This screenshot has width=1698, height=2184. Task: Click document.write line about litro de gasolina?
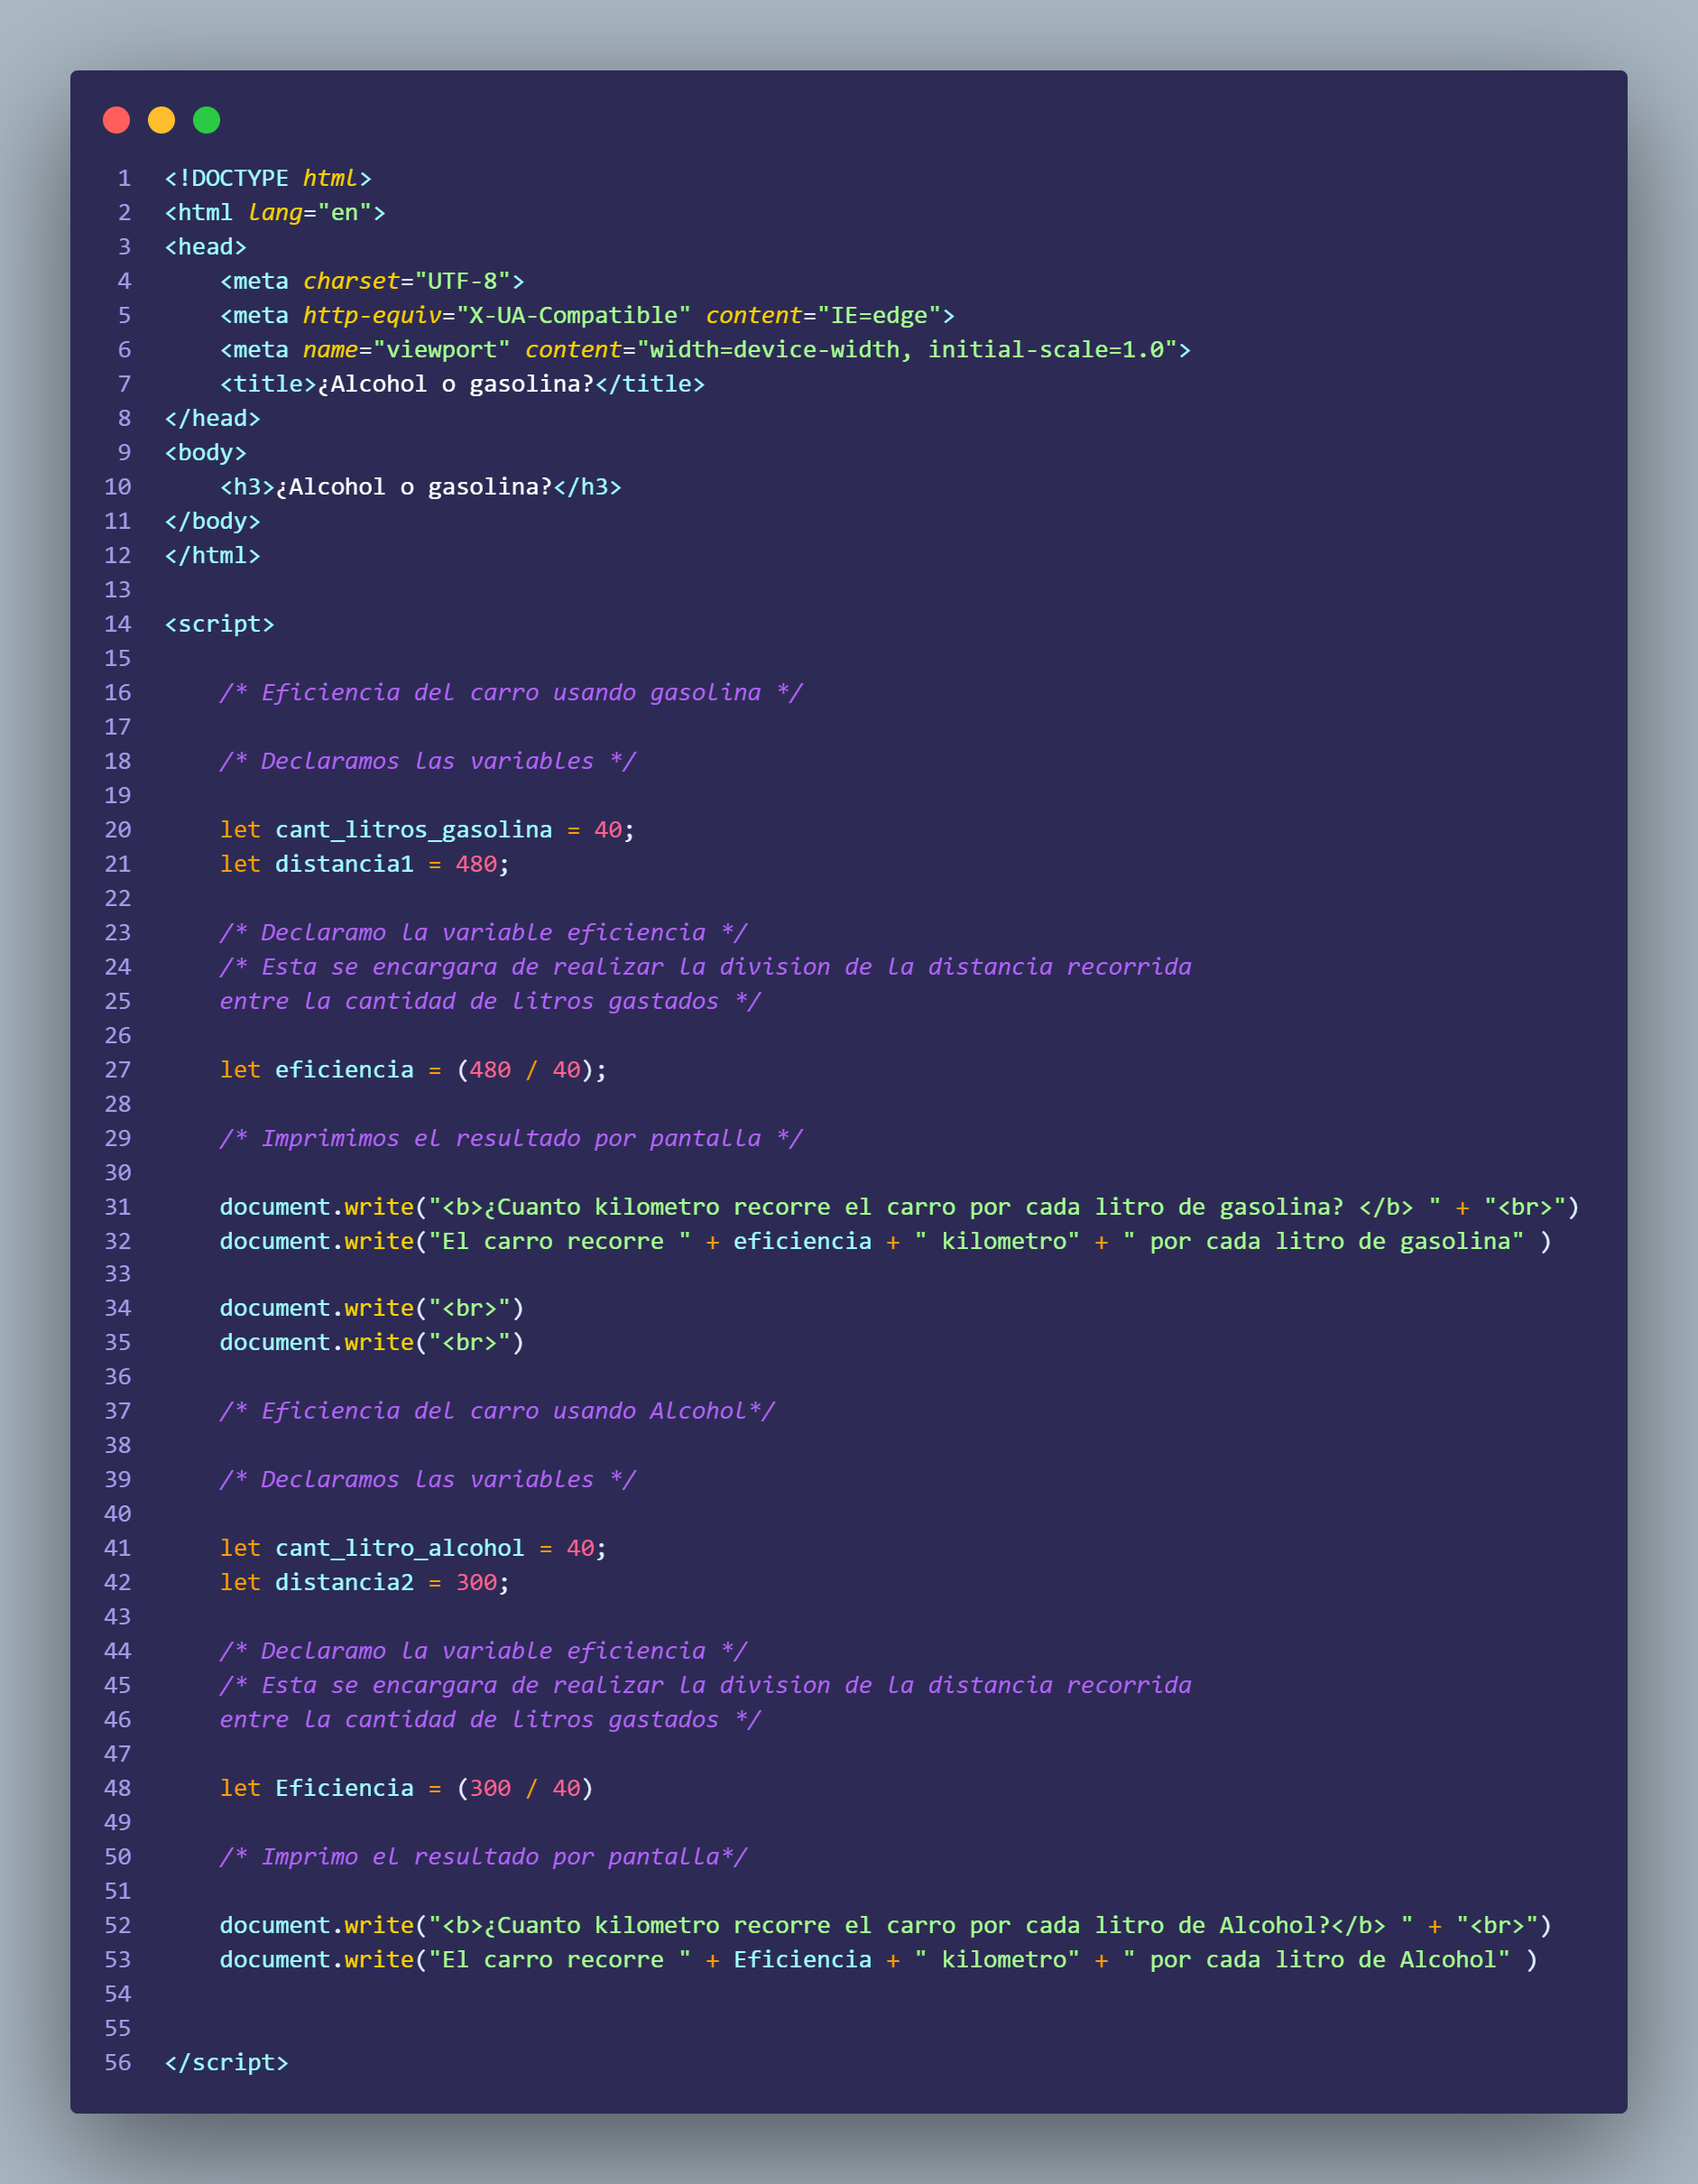click(x=899, y=1207)
